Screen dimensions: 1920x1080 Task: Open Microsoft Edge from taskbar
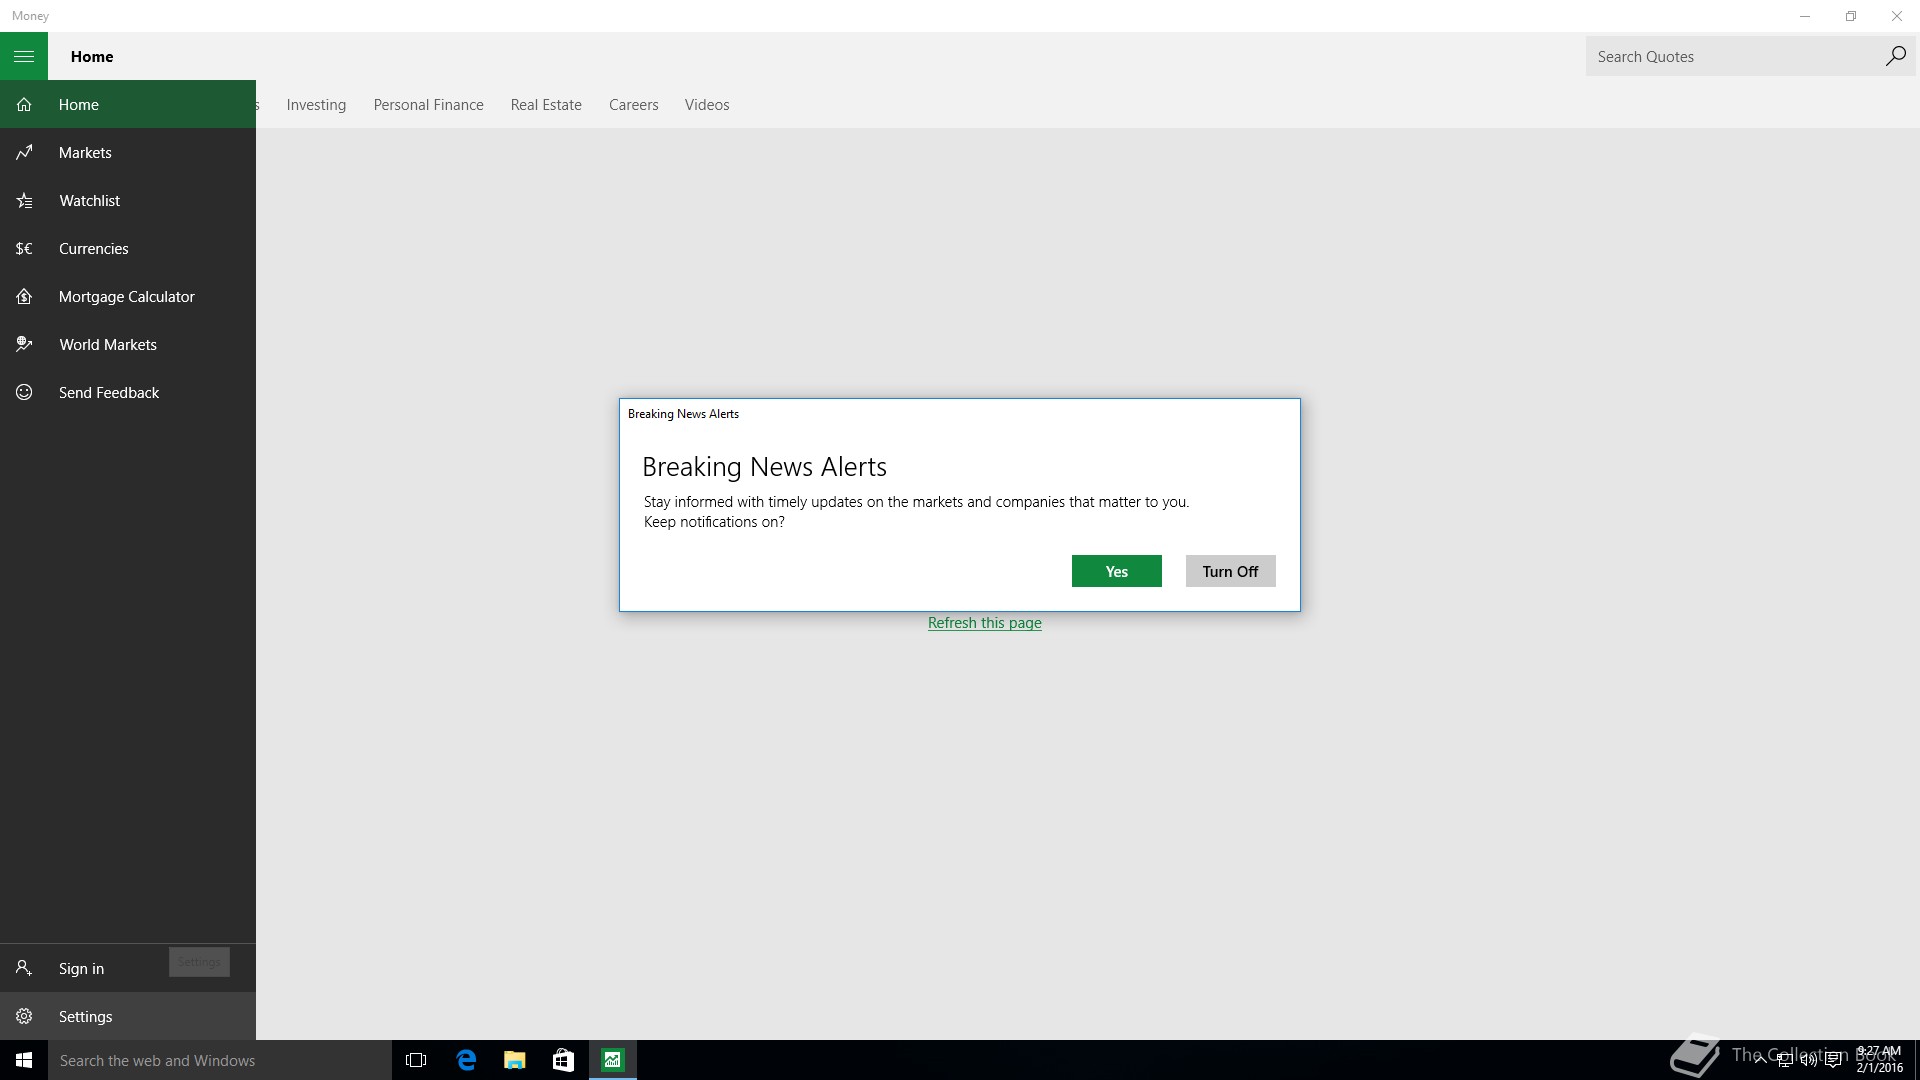(x=466, y=1060)
